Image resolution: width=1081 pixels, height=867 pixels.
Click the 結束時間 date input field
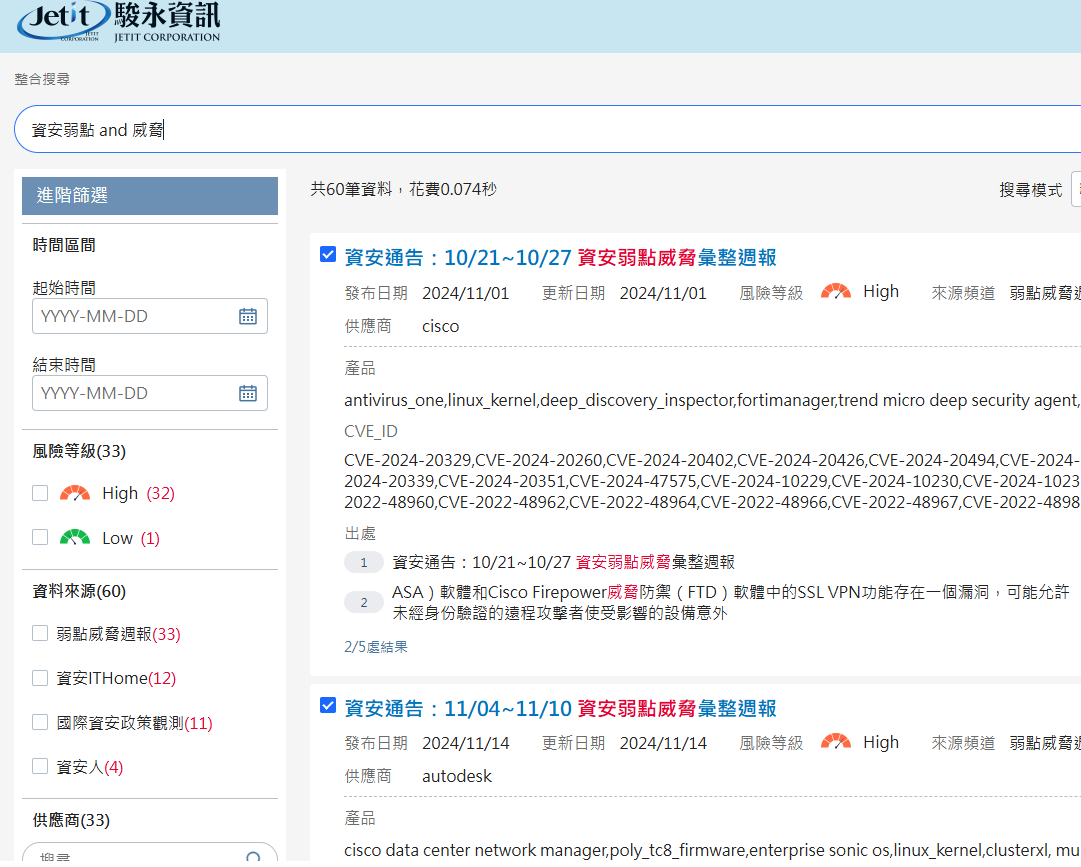click(x=150, y=394)
